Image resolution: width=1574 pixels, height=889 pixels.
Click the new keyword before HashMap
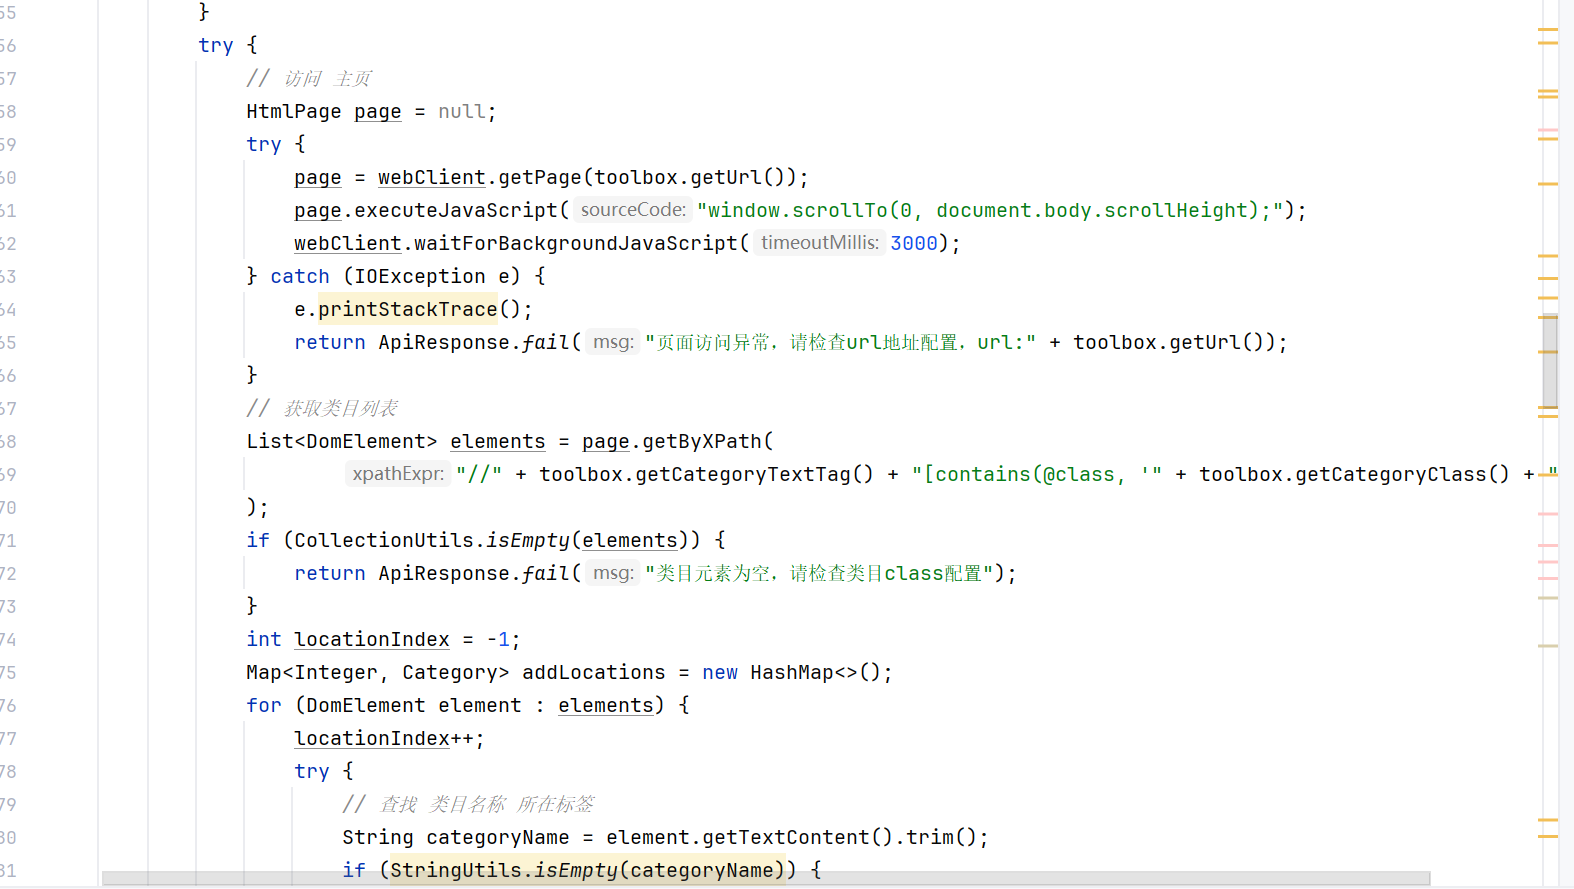click(x=720, y=672)
